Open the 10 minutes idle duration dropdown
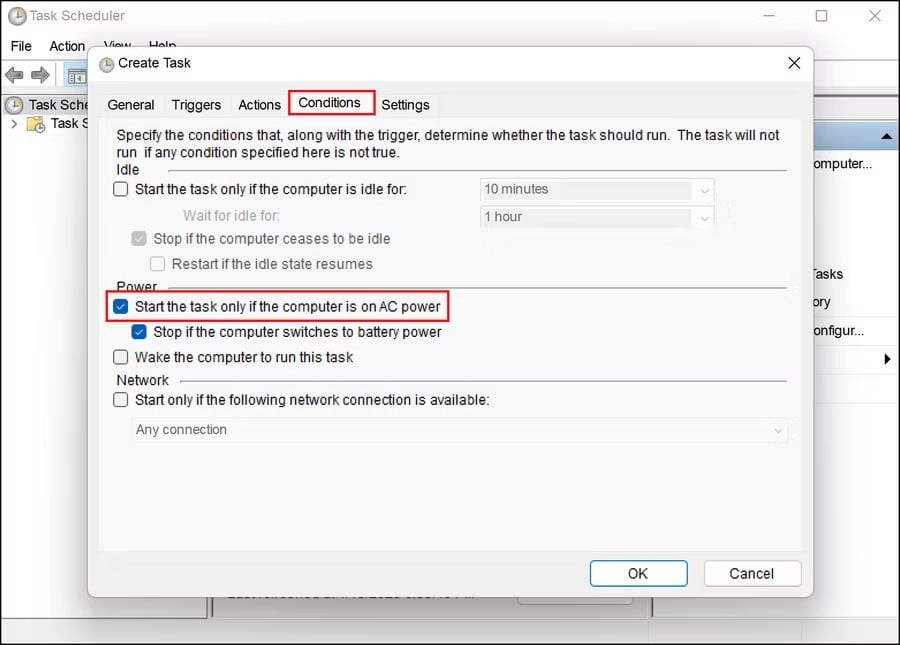Image resolution: width=900 pixels, height=645 pixels. pyautogui.click(x=597, y=189)
